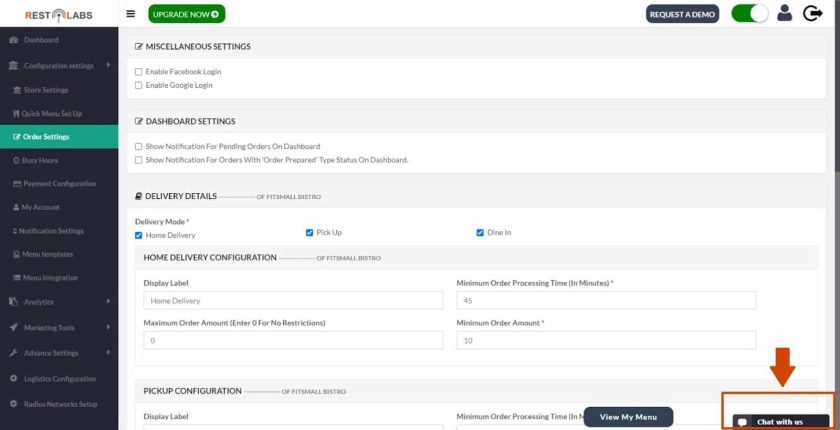Click the Logistics Configuration gear icon
This screenshot has height=430, width=840.
tap(13, 379)
